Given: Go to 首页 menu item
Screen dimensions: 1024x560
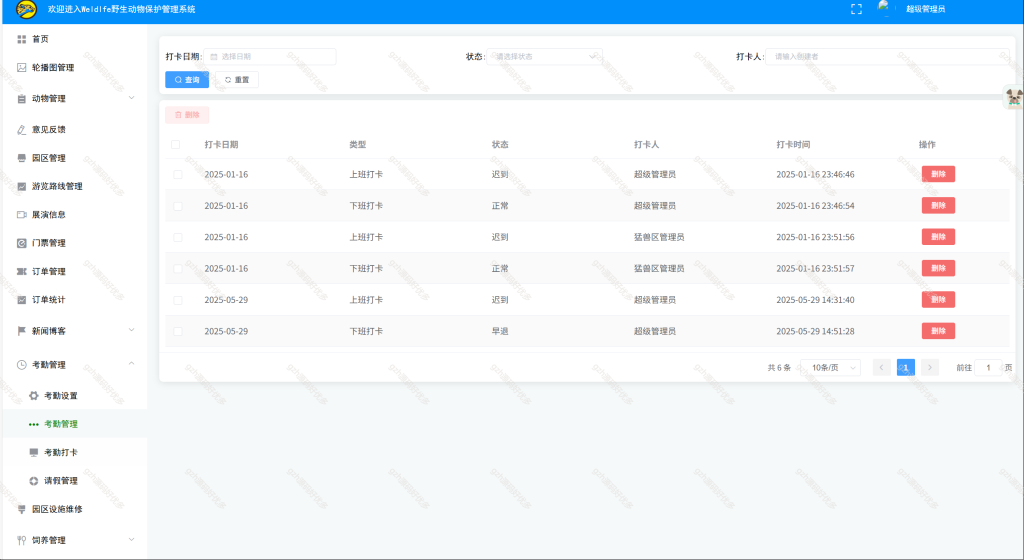Looking at the screenshot, I should click(x=74, y=39).
